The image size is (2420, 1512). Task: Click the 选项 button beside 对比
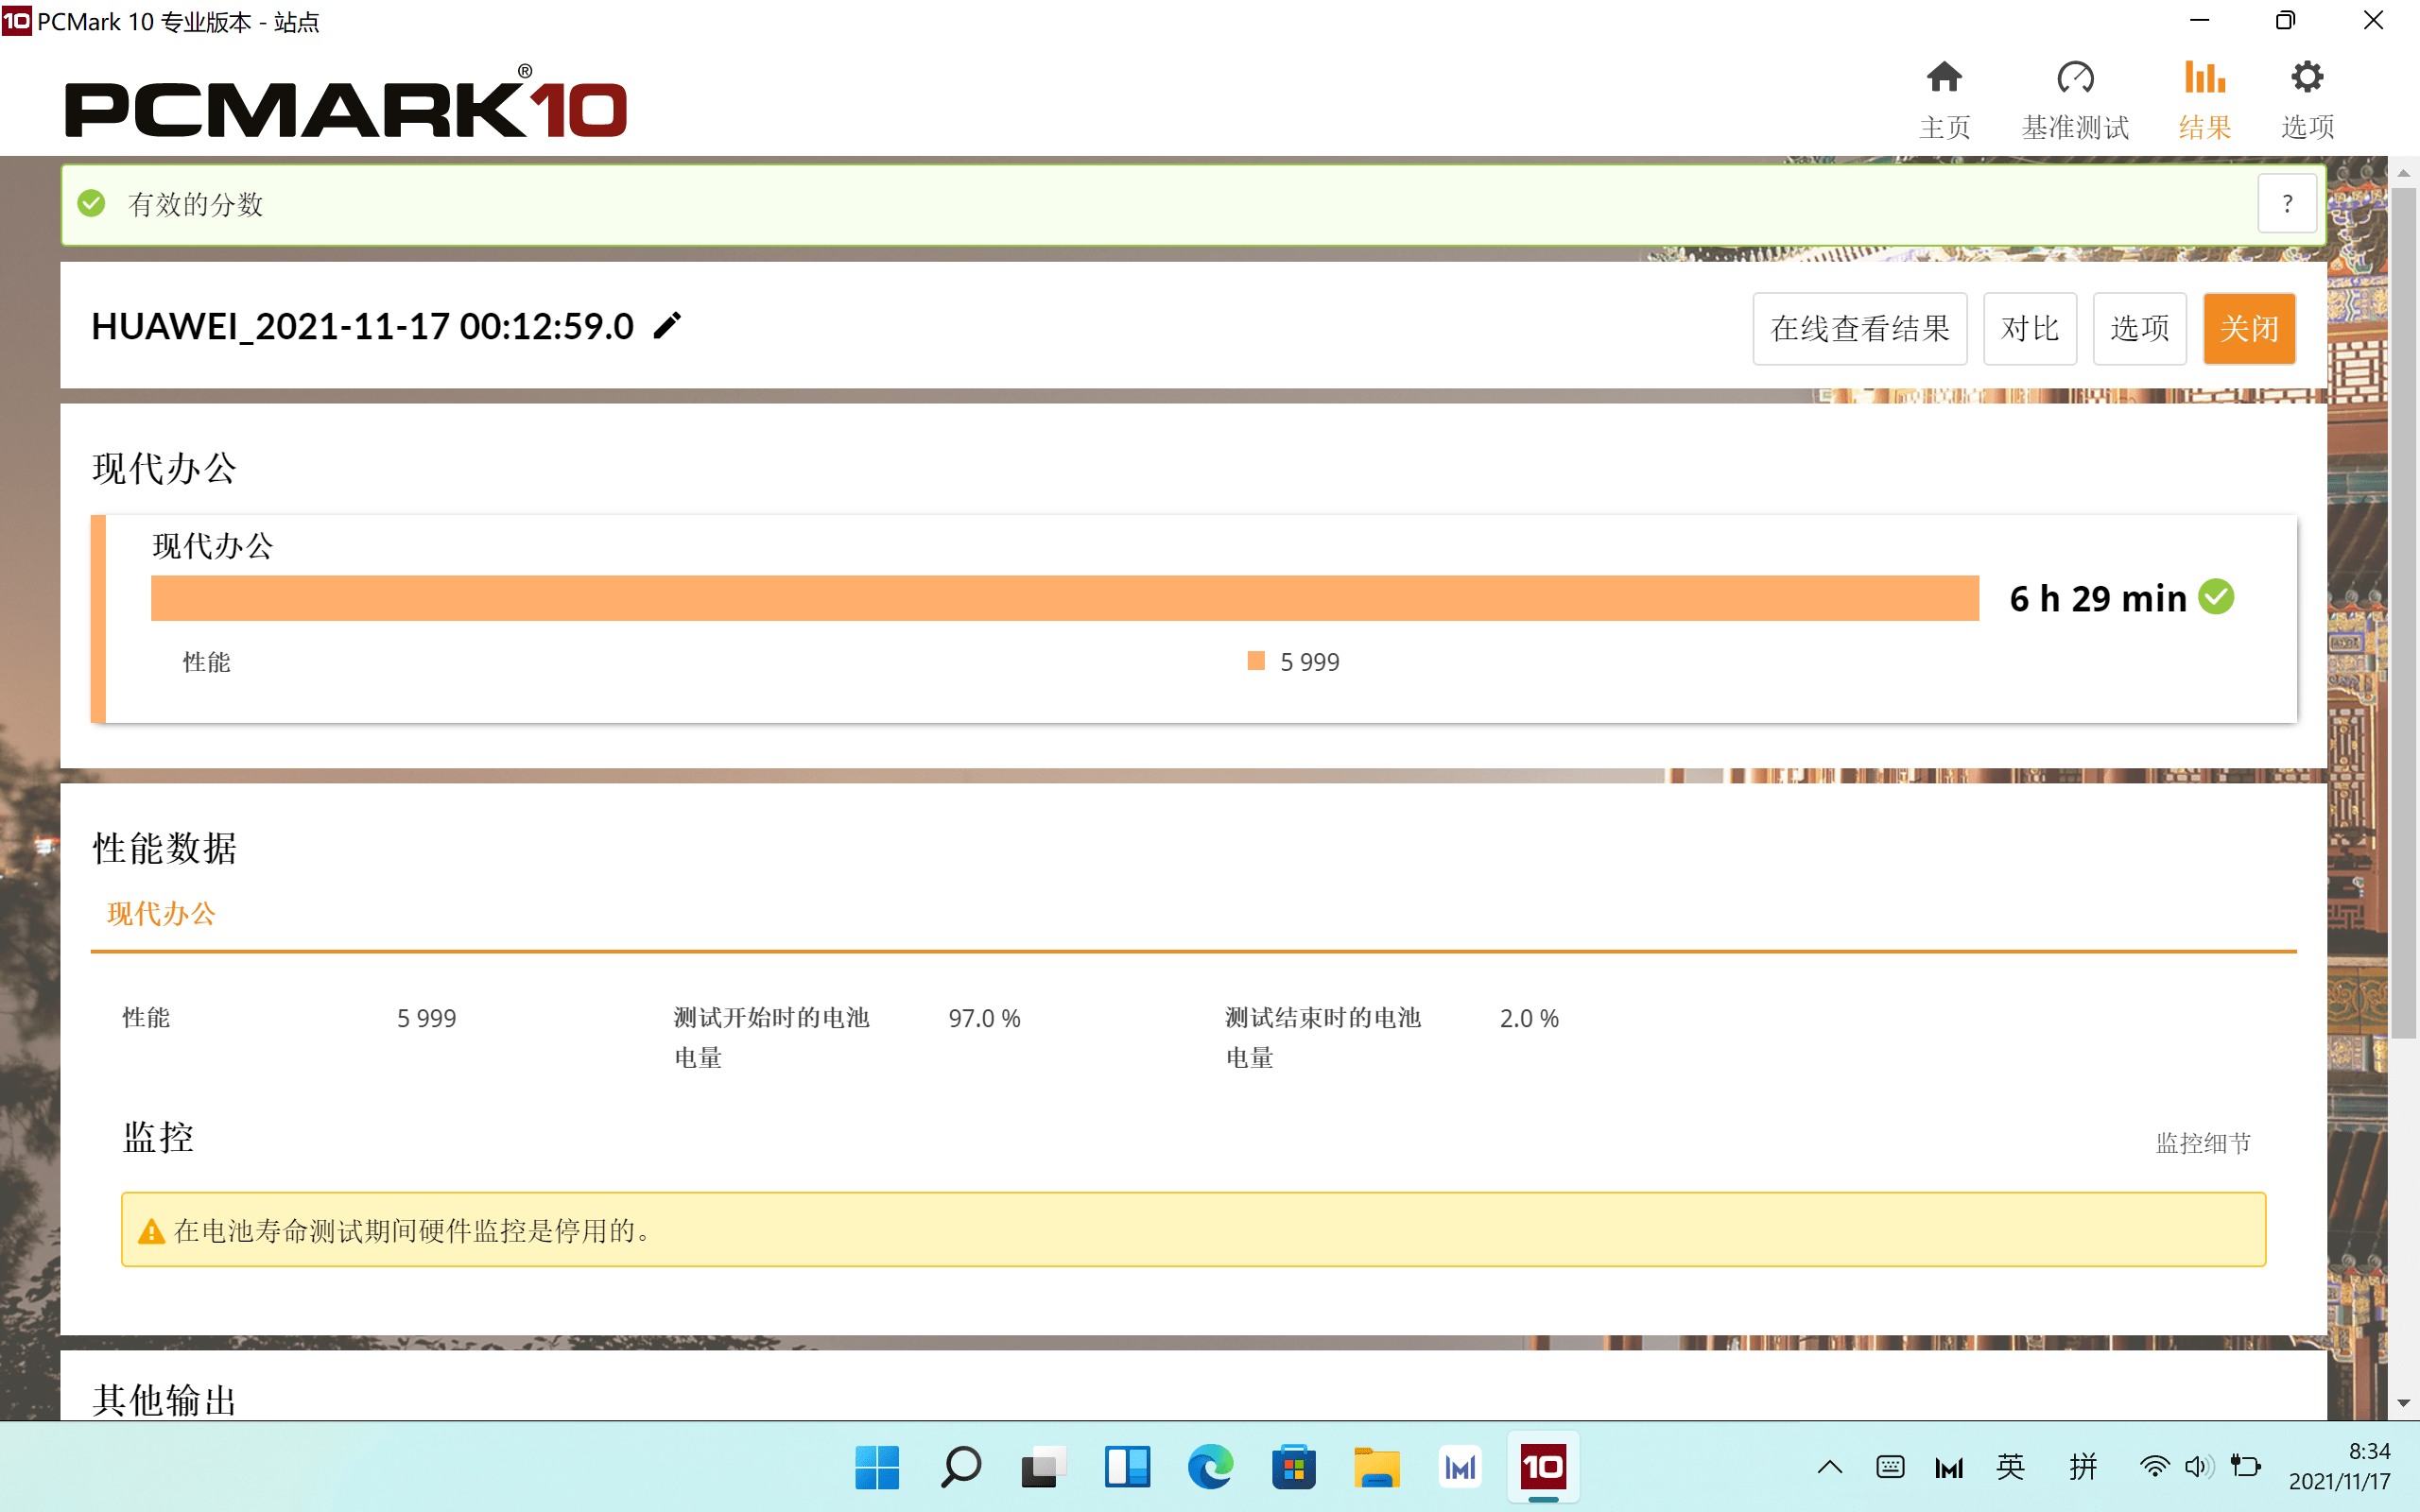(x=2139, y=328)
